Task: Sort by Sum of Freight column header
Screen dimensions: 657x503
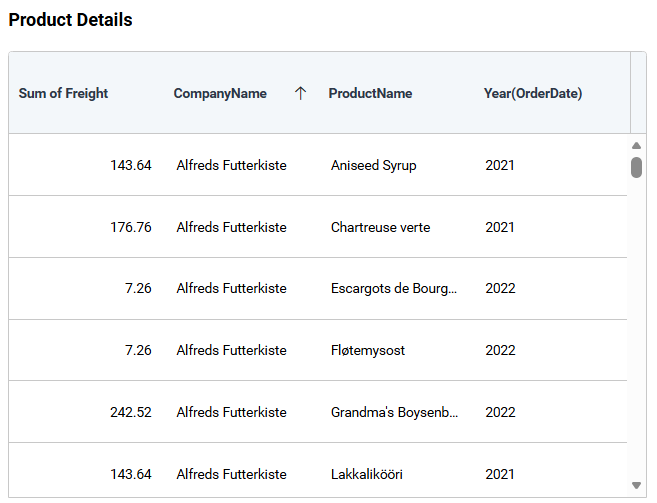Action: click(x=63, y=94)
